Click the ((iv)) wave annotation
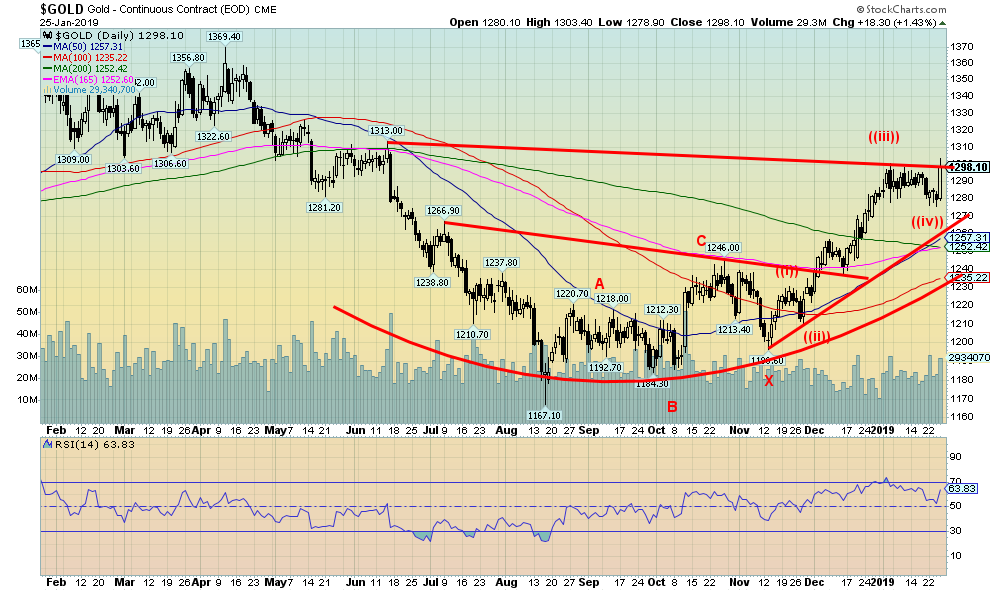 927,221
